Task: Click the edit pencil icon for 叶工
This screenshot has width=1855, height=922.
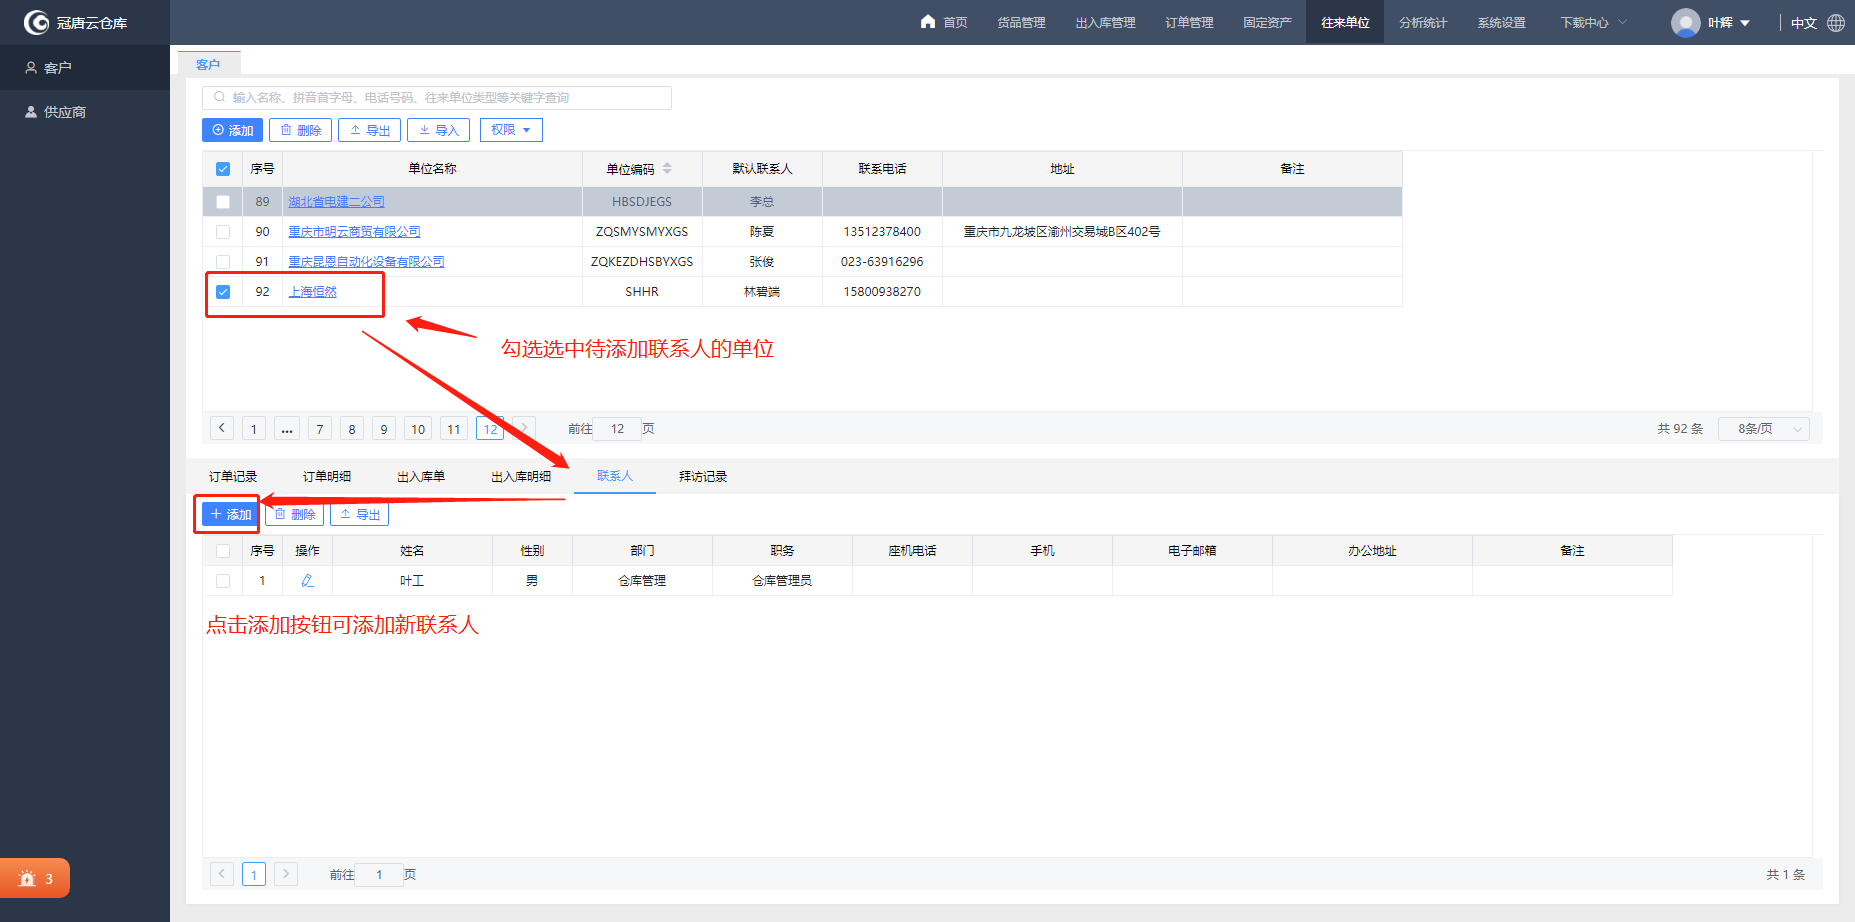Action: point(307,580)
